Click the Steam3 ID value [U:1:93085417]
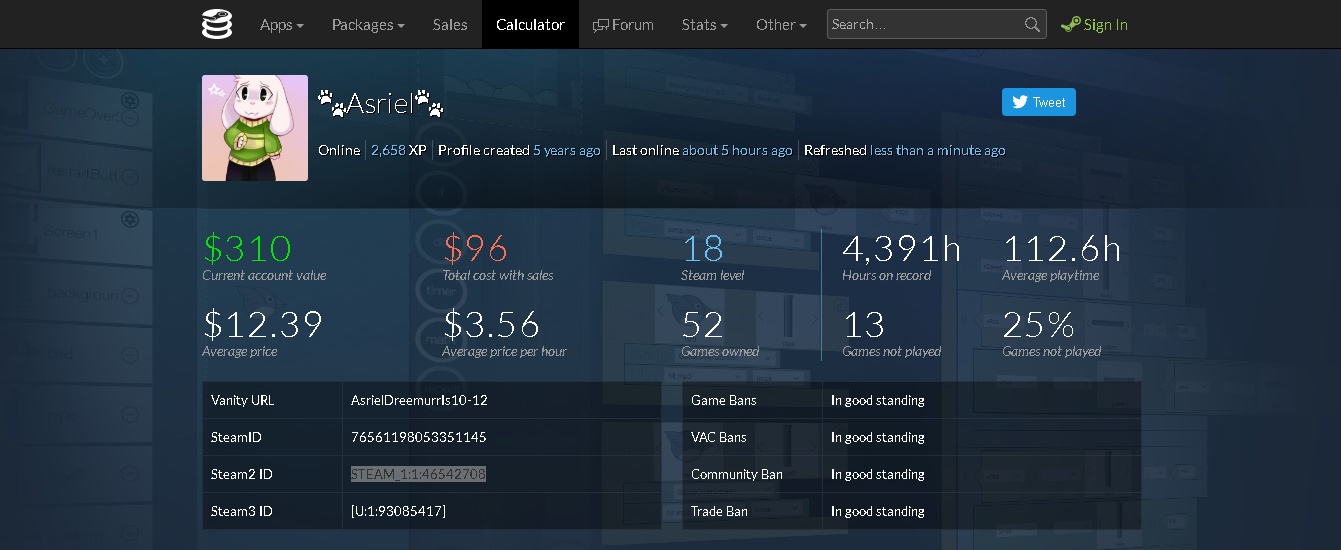Screen dimensions: 1341x550 [x=398, y=511]
